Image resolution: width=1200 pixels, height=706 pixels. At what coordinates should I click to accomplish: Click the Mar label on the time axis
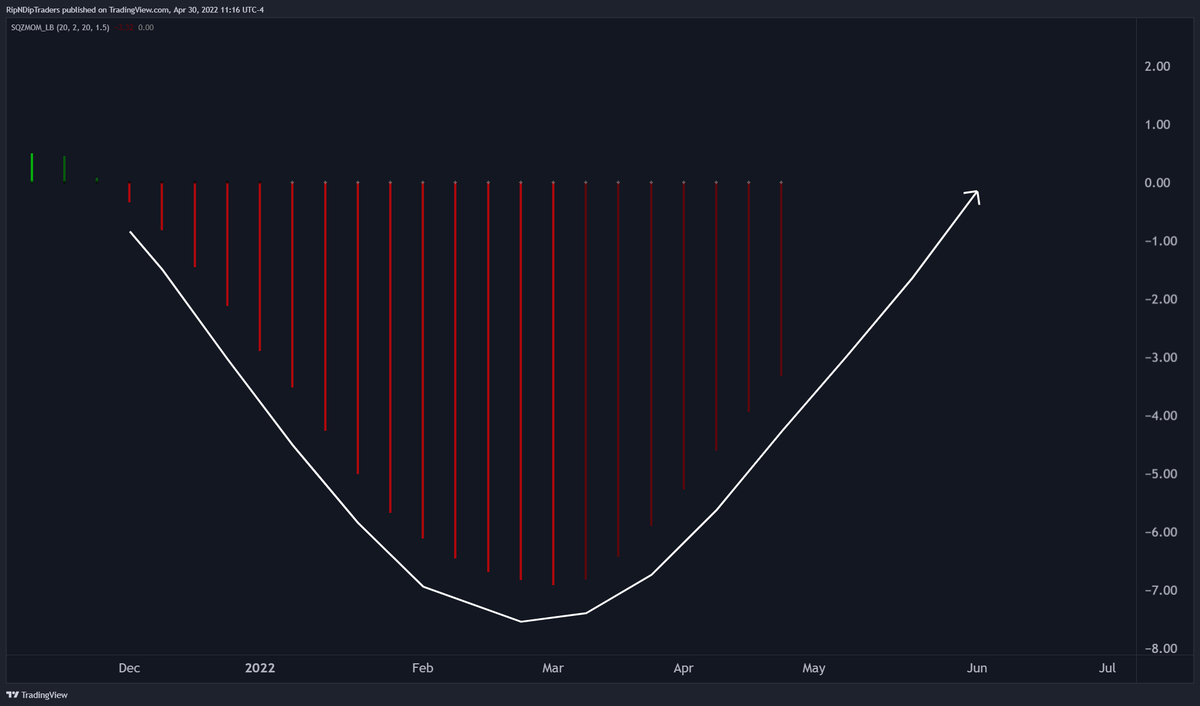(552, 668)
